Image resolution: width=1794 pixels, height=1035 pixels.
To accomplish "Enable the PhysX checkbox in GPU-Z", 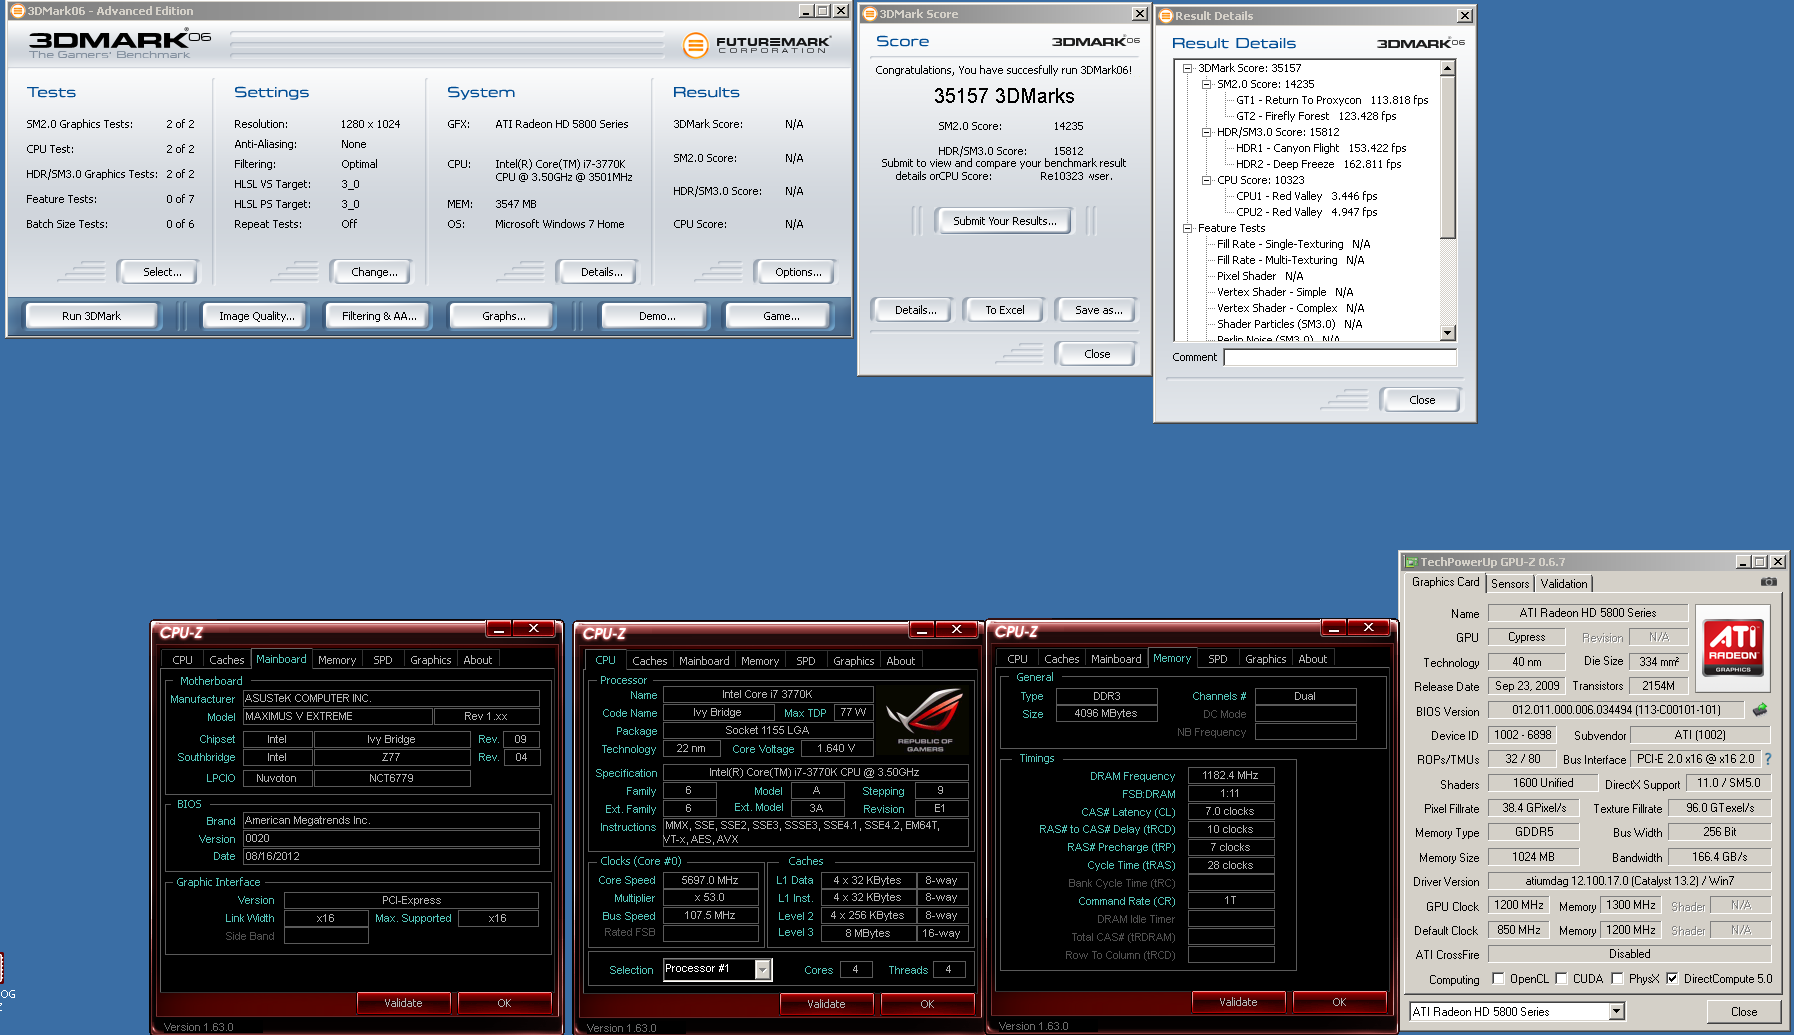I will pyautogui.click(x=1617, y=979).
